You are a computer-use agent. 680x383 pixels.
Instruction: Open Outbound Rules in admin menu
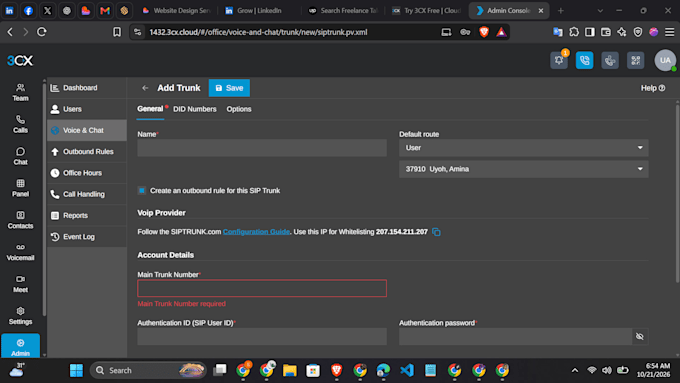87,151
